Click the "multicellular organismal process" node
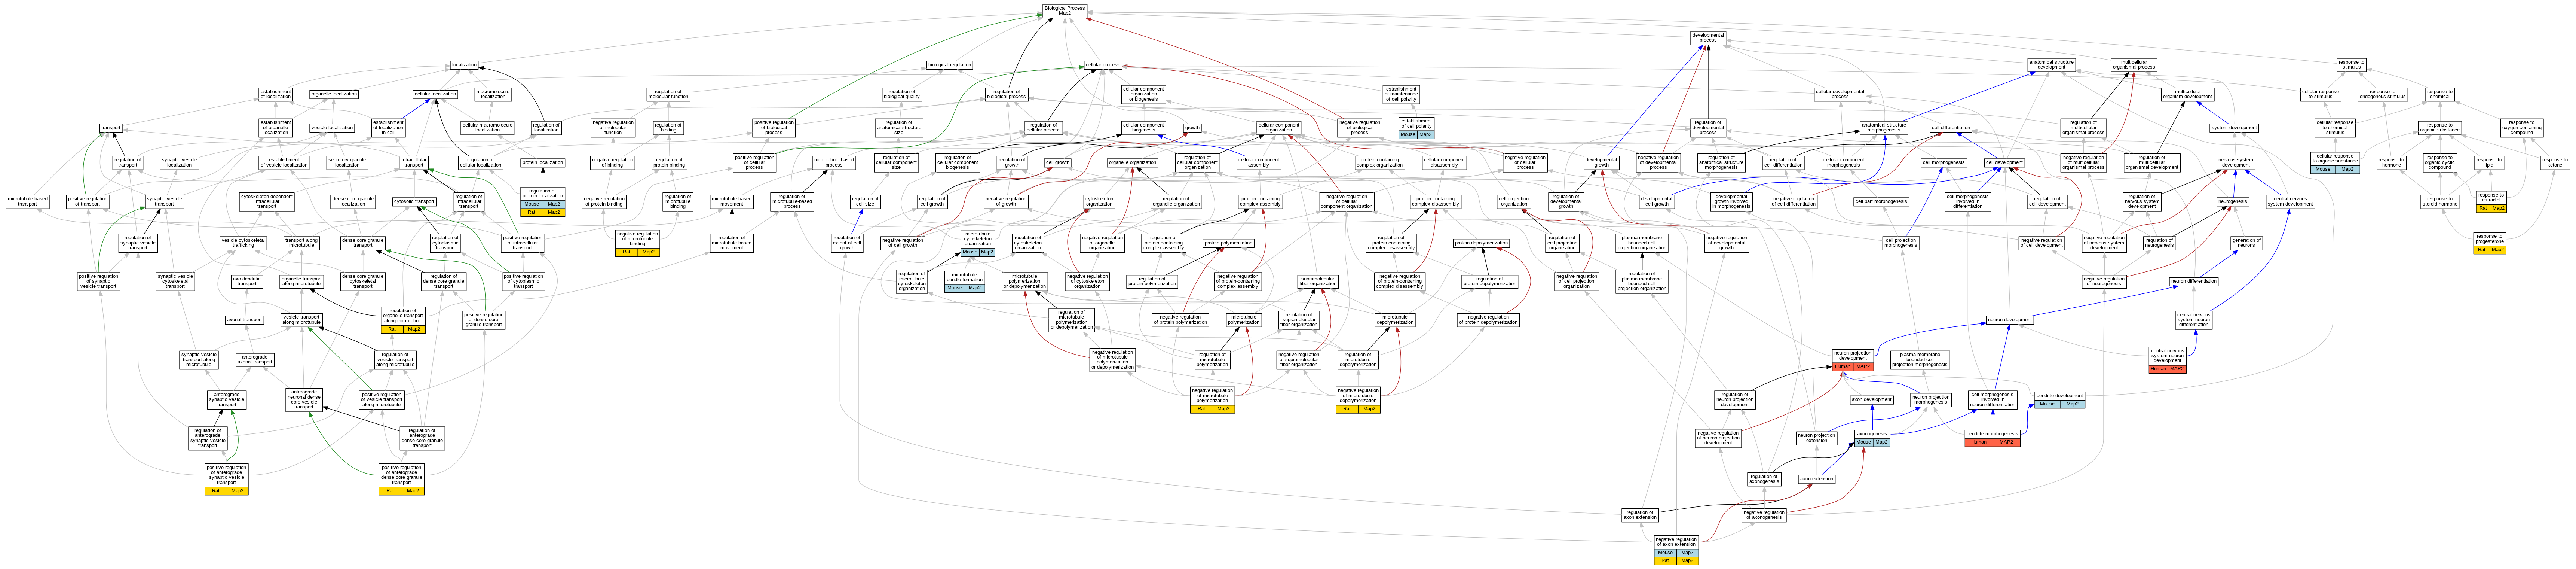Screen dimensions: 2576x569 (2134, 65)
